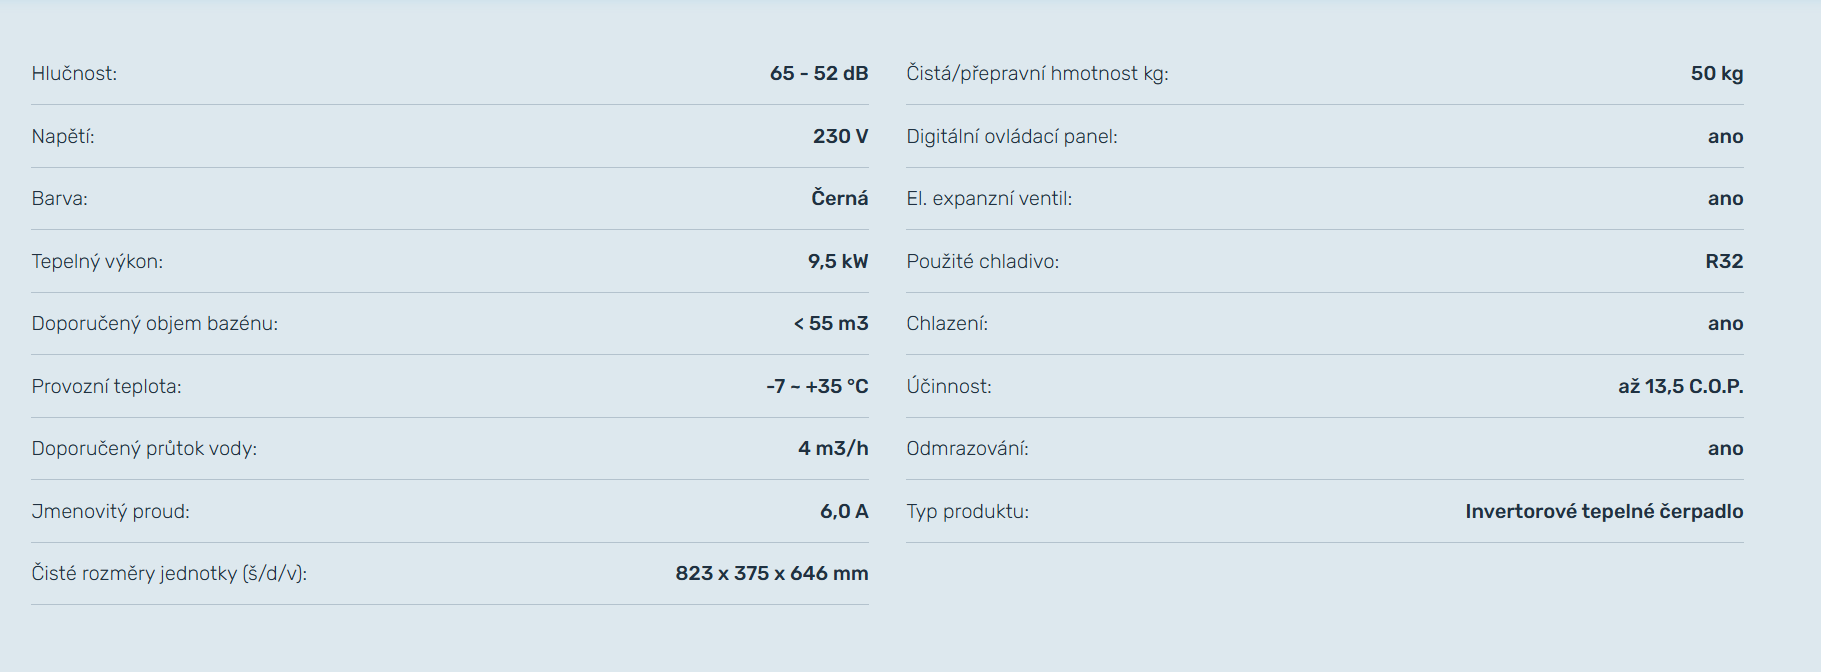This screenshot has height=672, width=1821.
Task: Click the R32 refrigerant value
Action: tap(1724, 262)
